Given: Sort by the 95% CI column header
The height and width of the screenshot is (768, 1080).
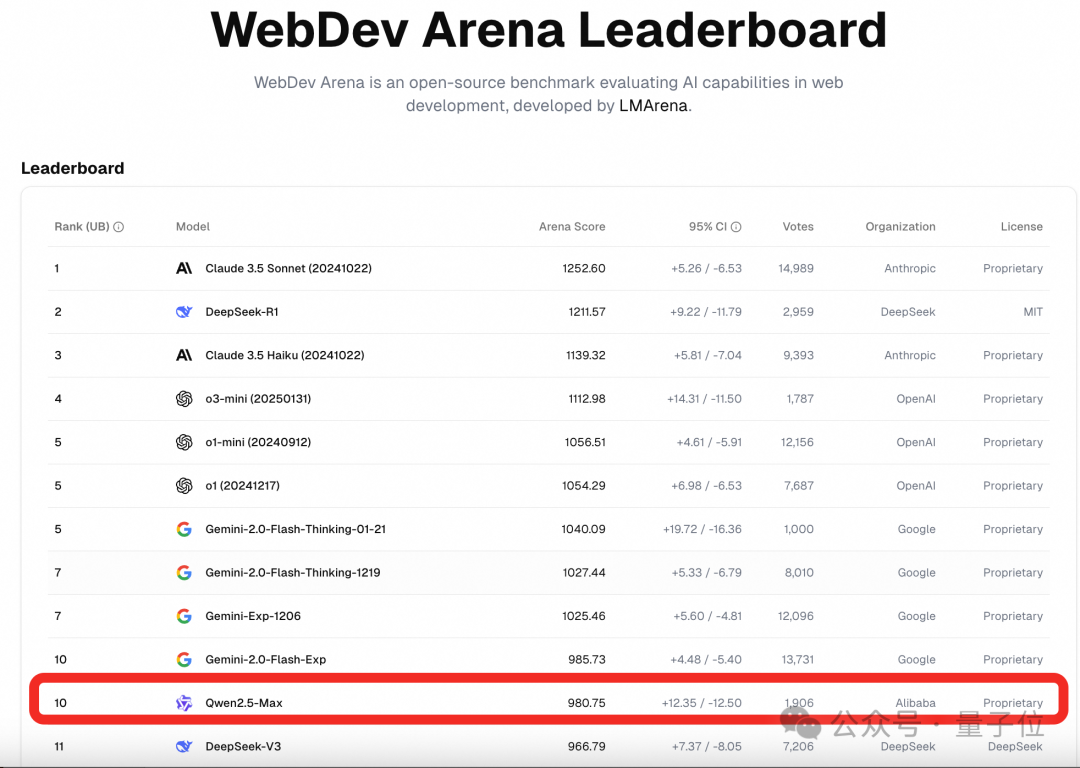Looking at the screenshot, I should [707, 227].
